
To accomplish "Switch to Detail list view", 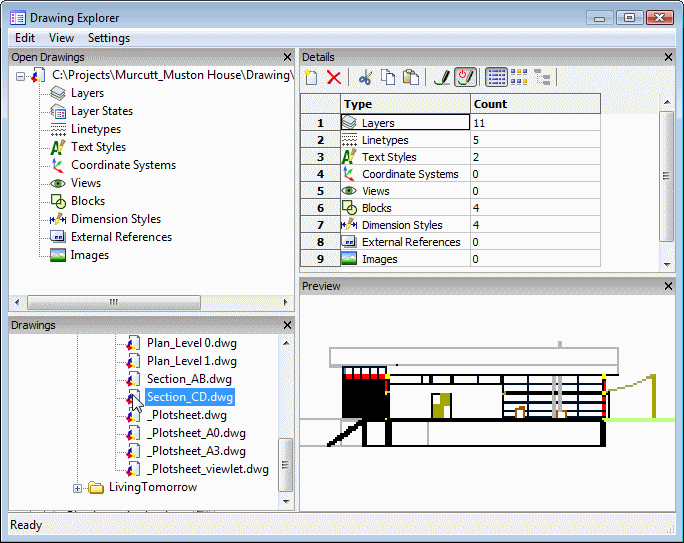I will 496,78.
